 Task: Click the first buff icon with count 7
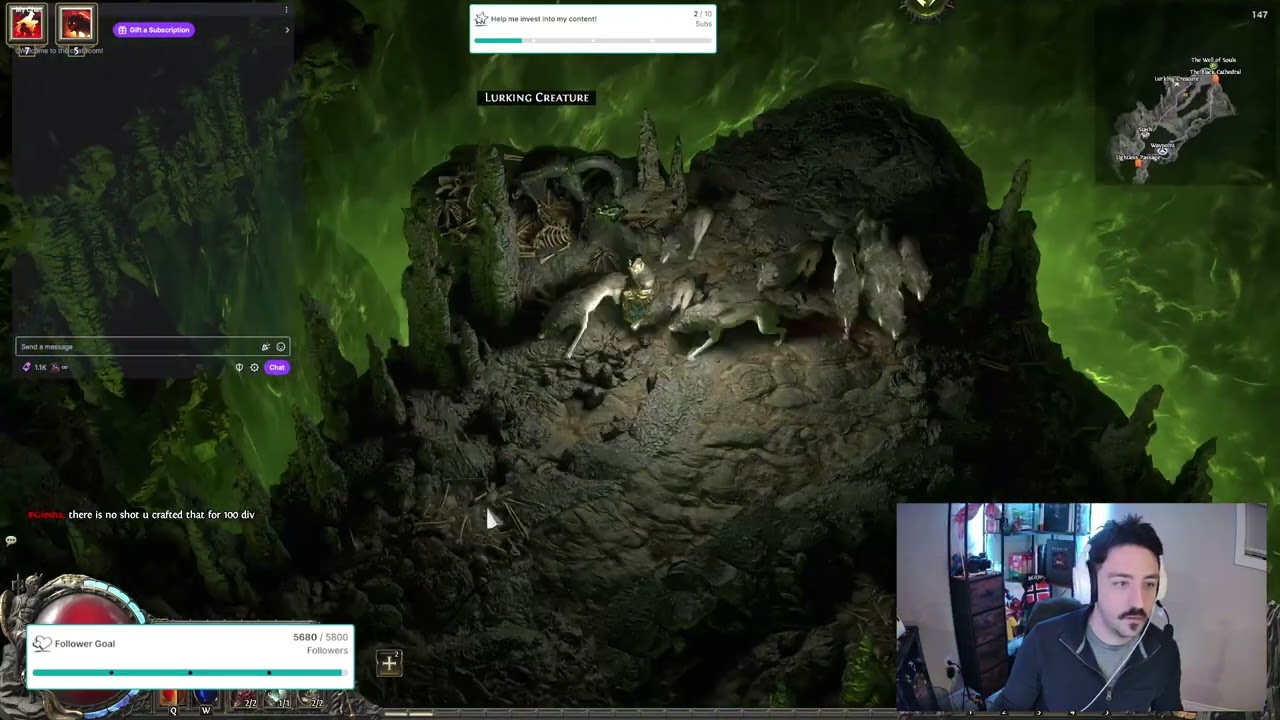[x=27, y=23]
